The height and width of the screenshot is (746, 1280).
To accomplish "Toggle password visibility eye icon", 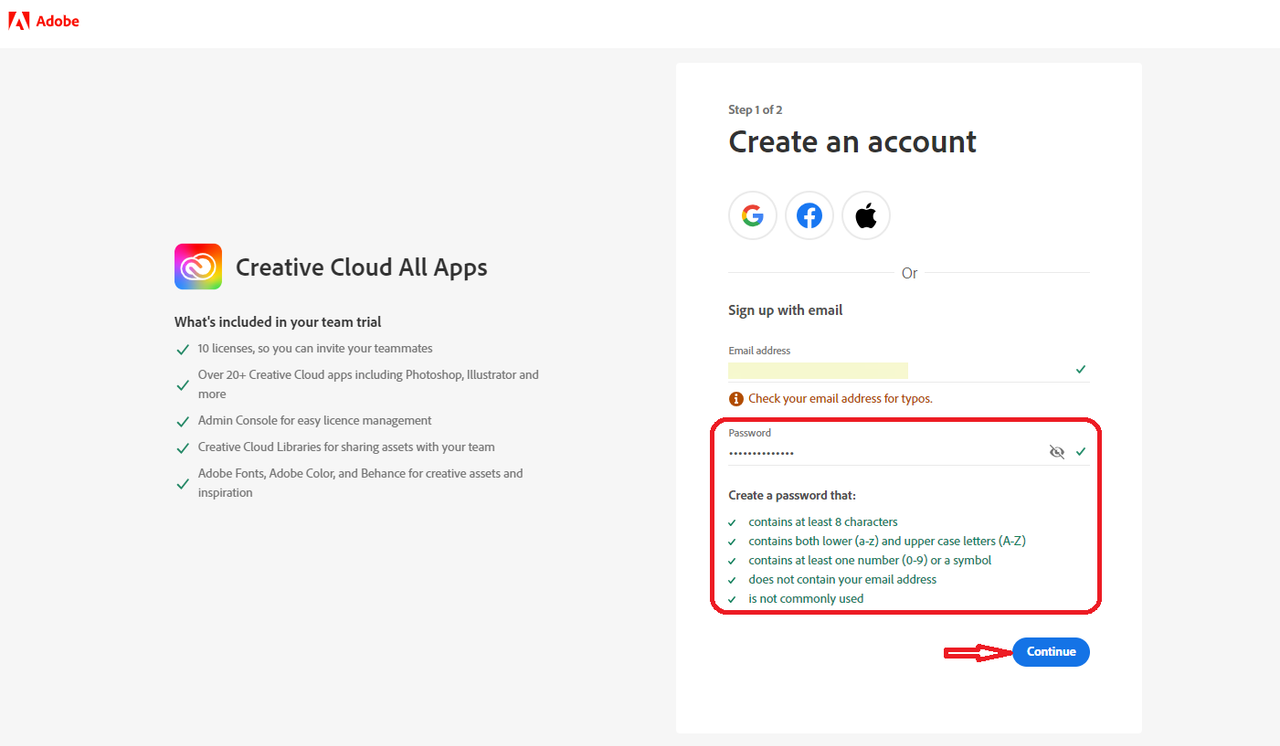I will click(1057, 452).
